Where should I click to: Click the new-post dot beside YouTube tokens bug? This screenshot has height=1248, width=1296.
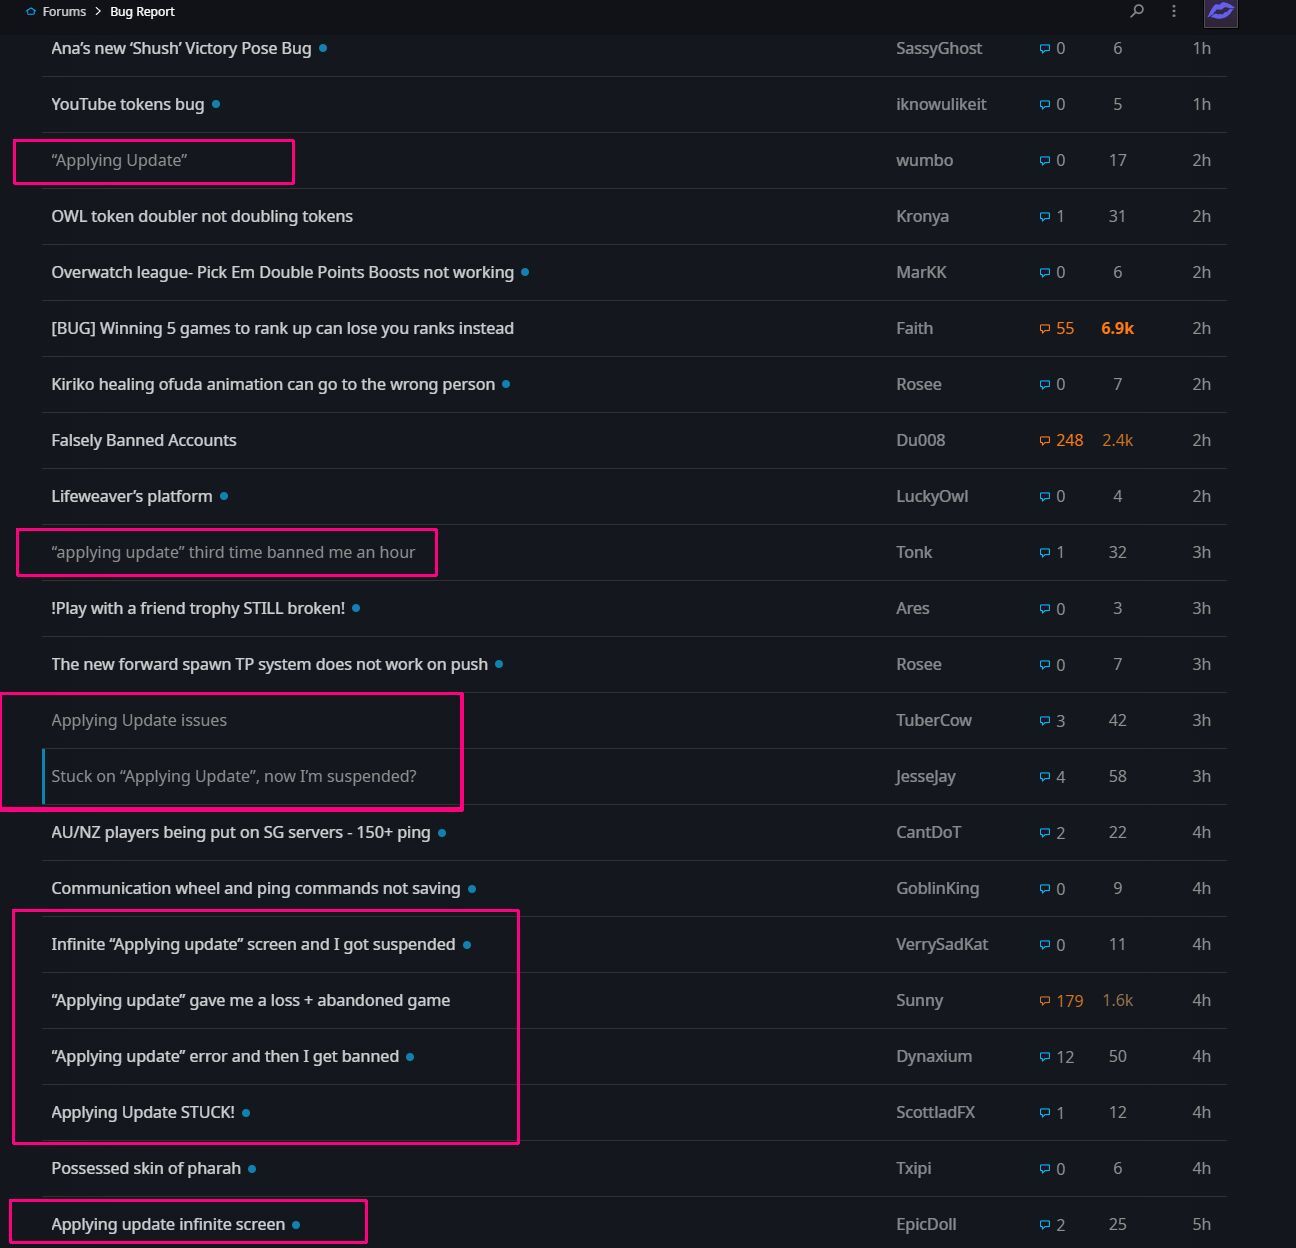tap(216, 104)
